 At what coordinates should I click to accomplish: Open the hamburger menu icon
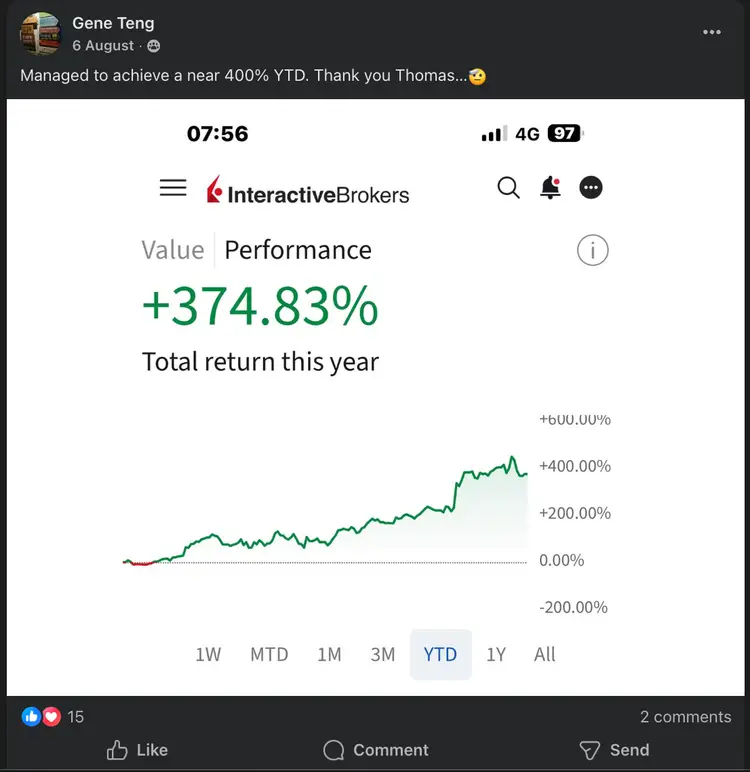point(173,188)
